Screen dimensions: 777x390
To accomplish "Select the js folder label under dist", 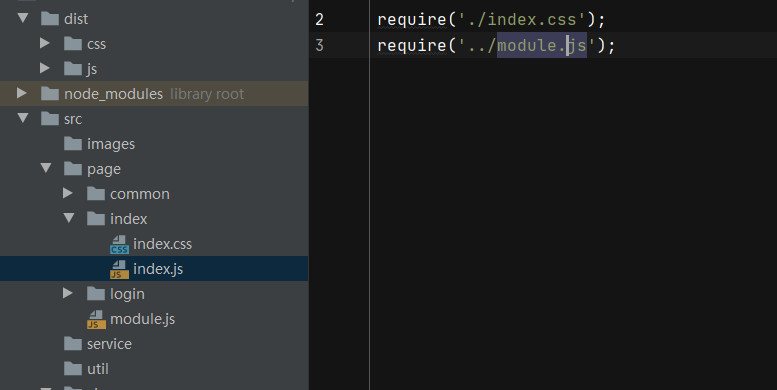I will tap(92, 69).
